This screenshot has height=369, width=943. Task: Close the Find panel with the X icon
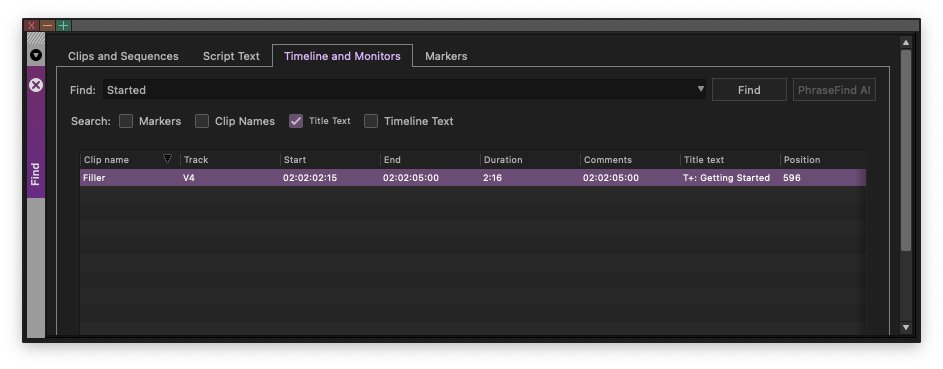(36, 85)
